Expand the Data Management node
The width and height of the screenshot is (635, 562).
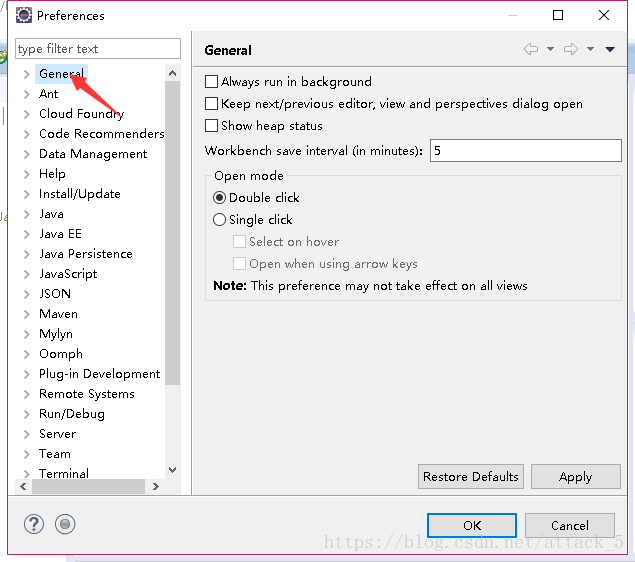[x=26, y=154]
